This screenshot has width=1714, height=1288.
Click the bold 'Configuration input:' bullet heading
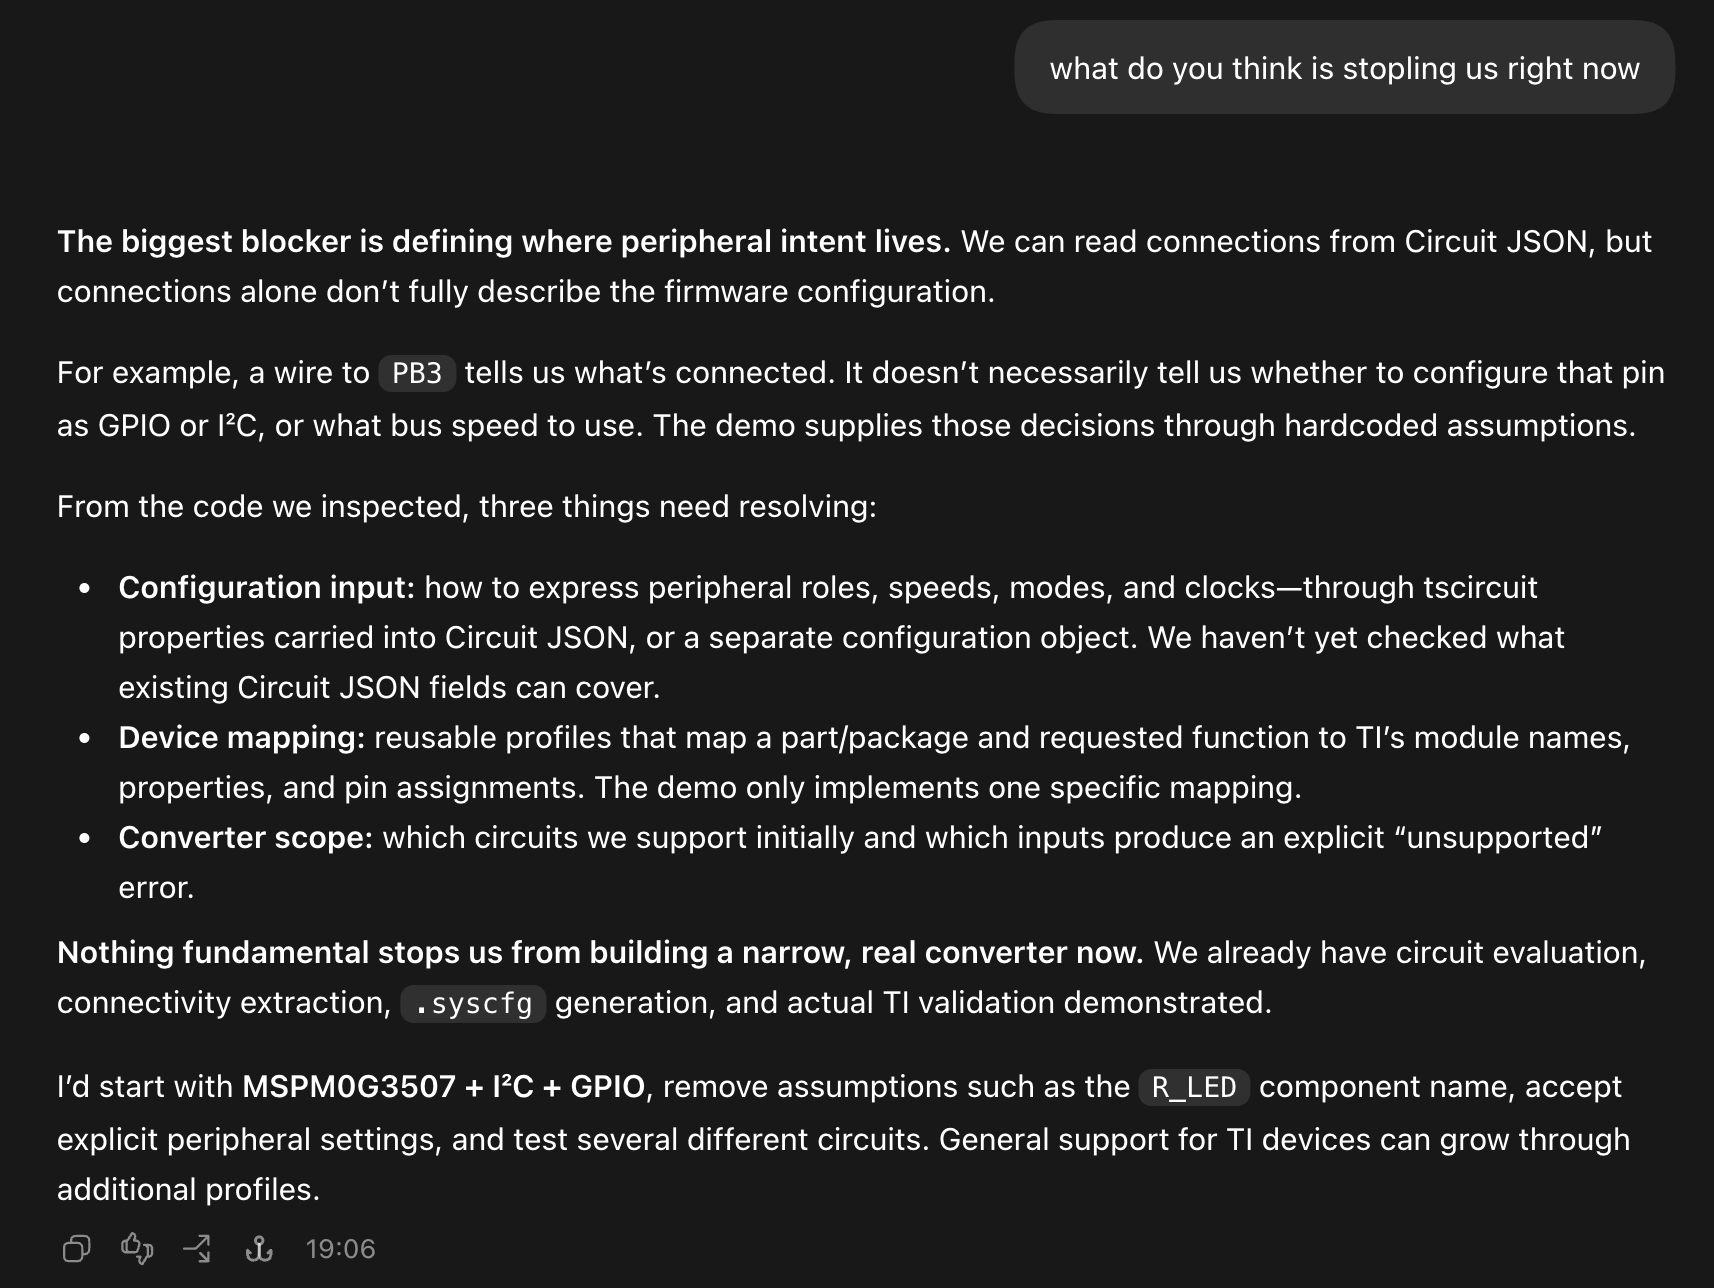[266, 587]
